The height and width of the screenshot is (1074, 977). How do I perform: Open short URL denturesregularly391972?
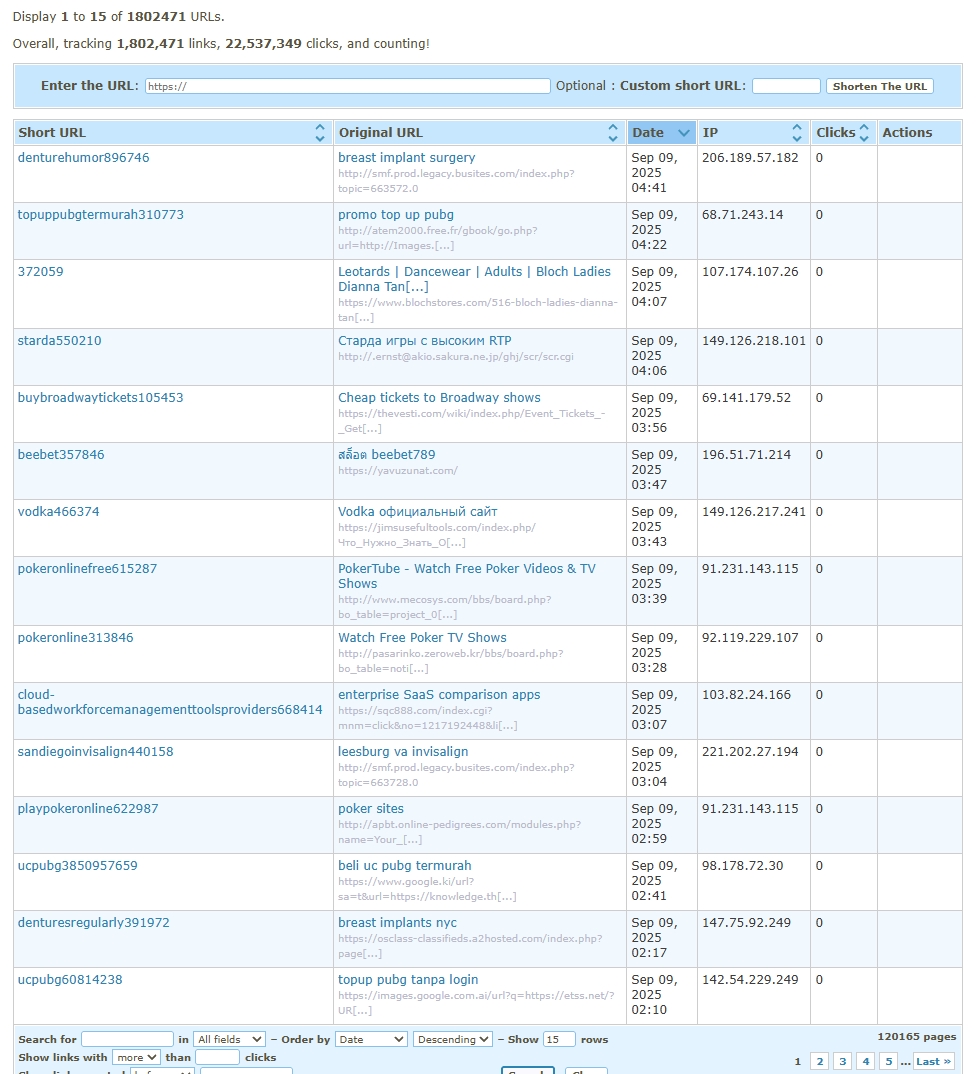[93, 923]
